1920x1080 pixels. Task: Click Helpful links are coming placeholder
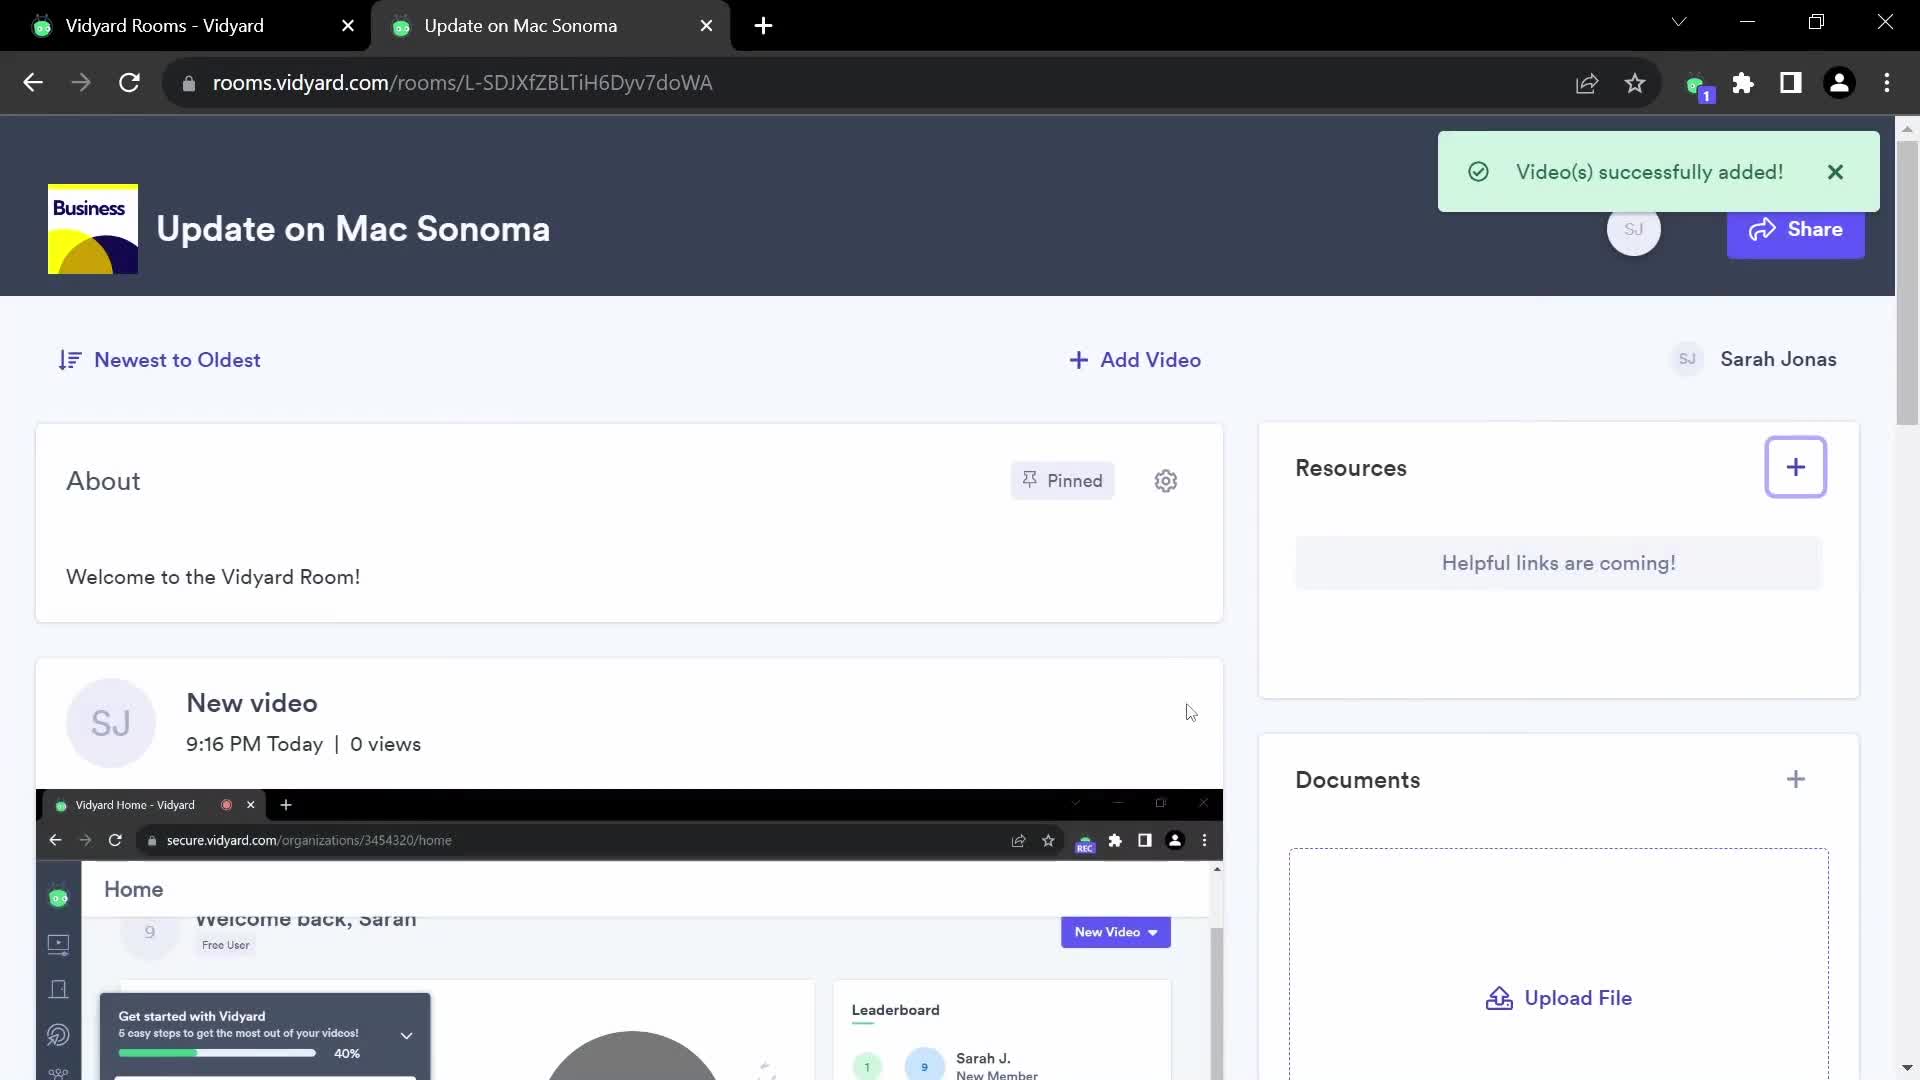(x=1558, y=563)
